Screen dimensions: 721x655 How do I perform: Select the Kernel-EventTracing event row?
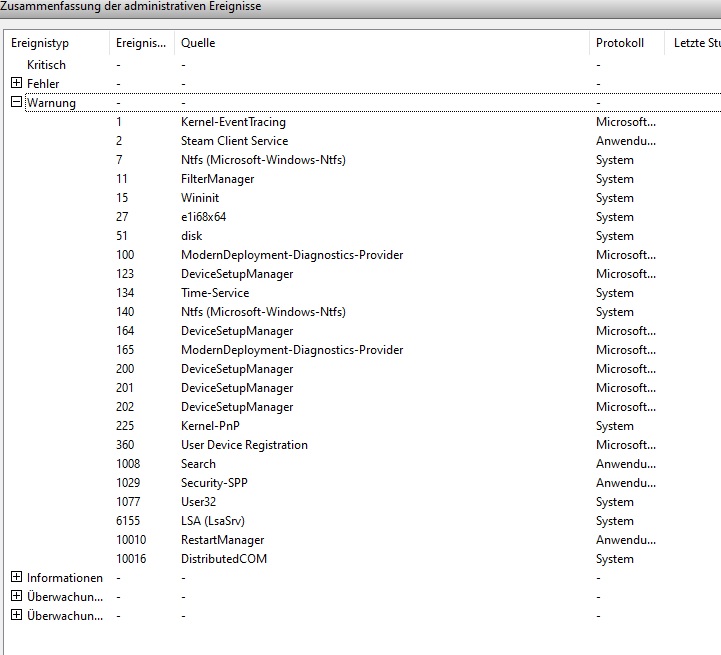(362, 122)
